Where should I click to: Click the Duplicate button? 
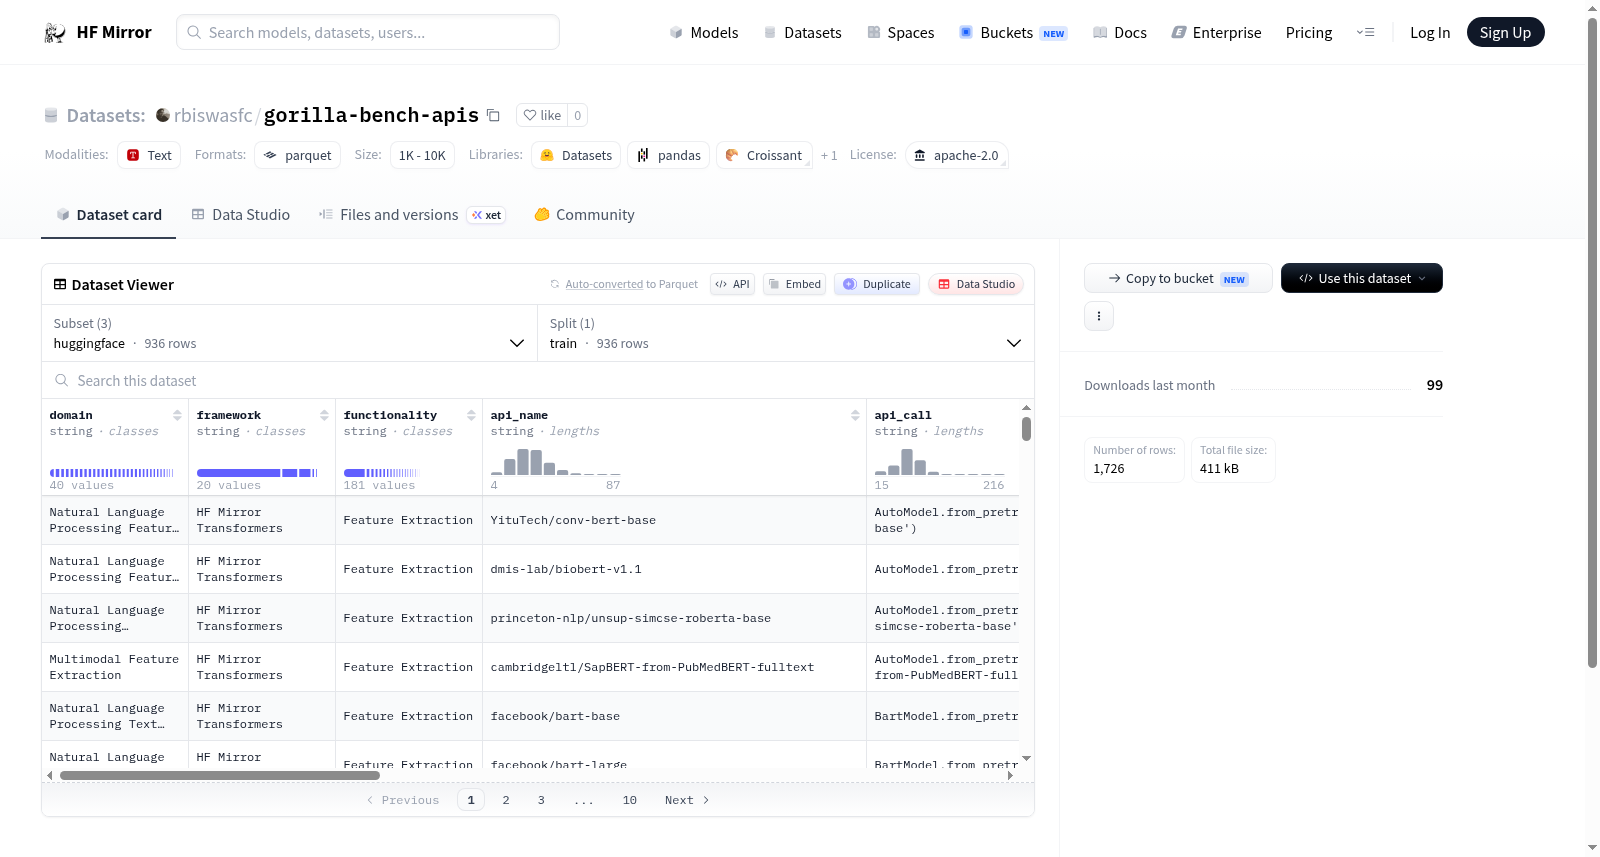tap(877, 284)
